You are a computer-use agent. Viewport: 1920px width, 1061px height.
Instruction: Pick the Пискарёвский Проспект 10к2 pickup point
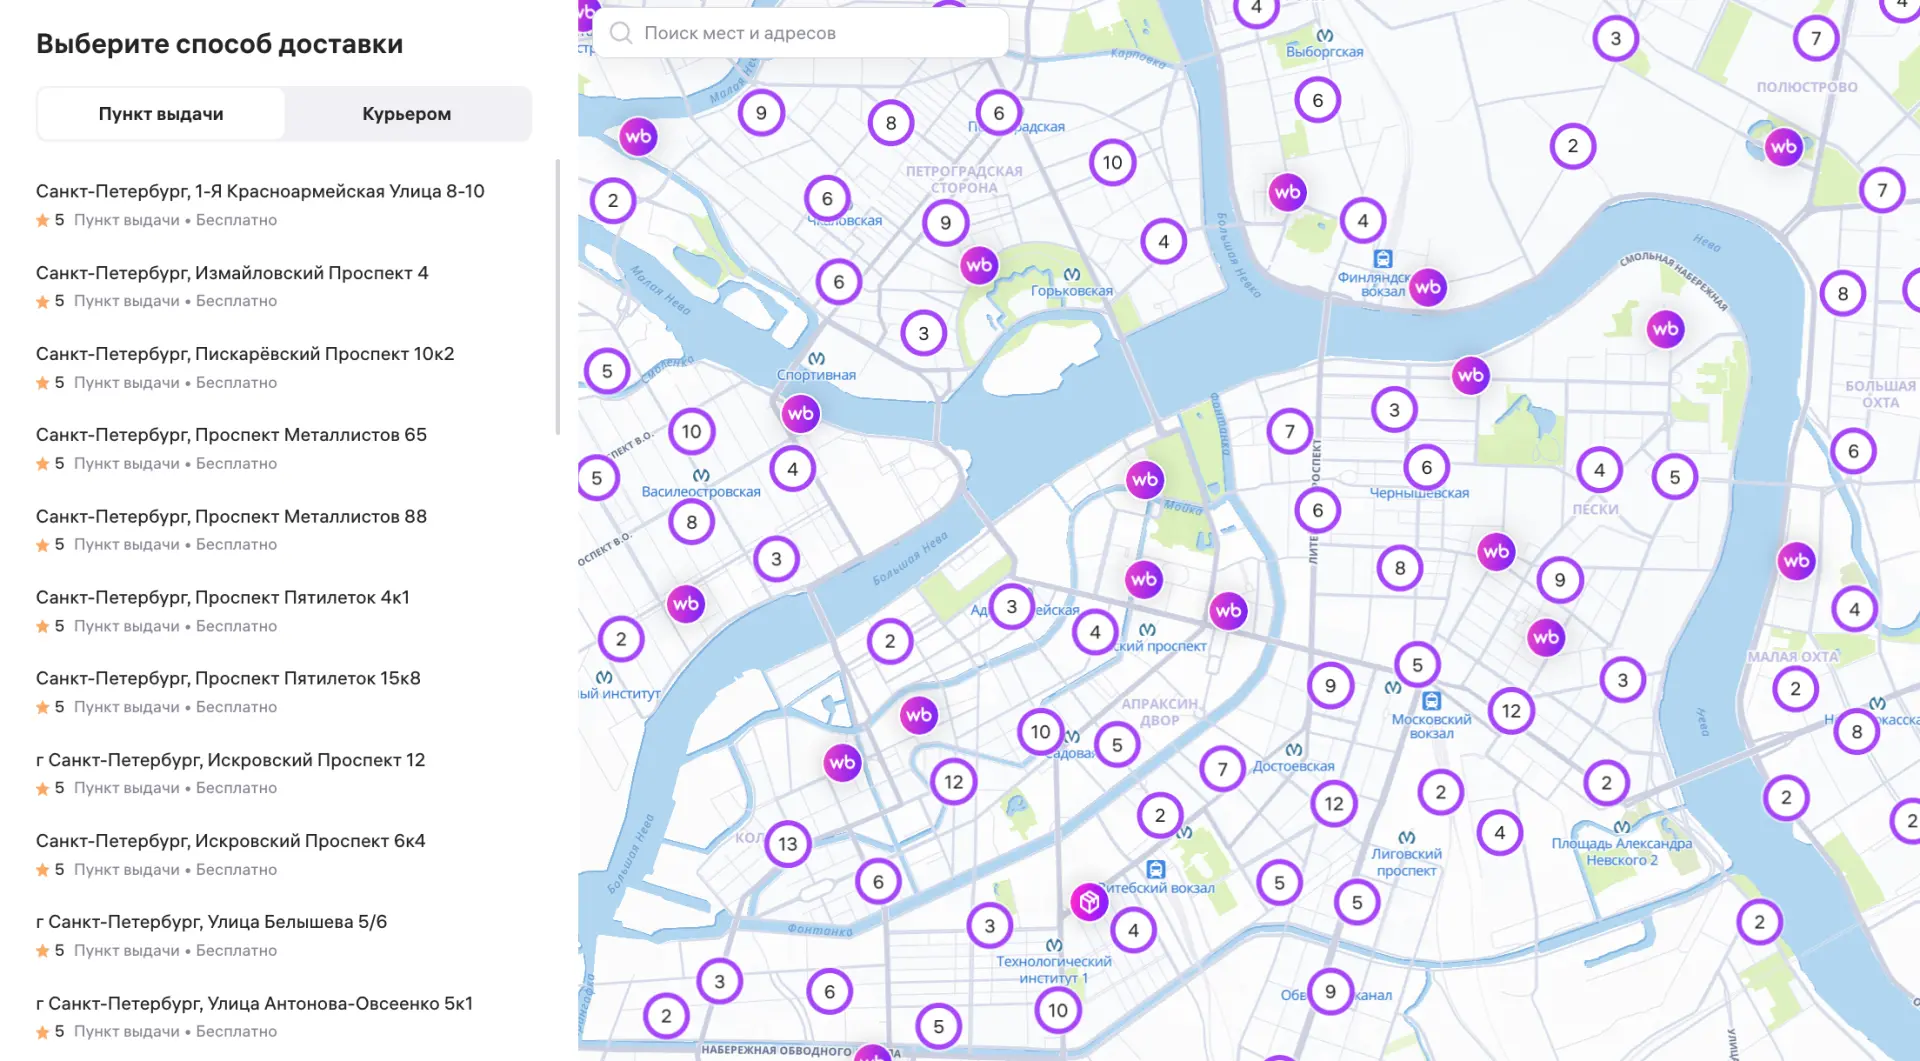tap(245, 354)
